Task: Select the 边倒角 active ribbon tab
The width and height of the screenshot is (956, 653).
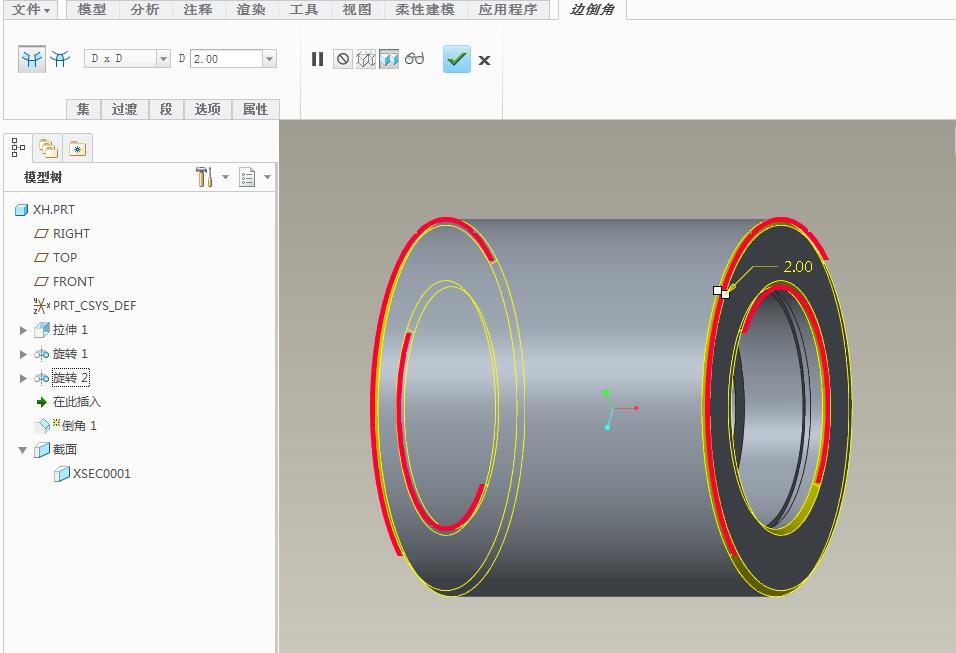Action: (x=592, y=10)
